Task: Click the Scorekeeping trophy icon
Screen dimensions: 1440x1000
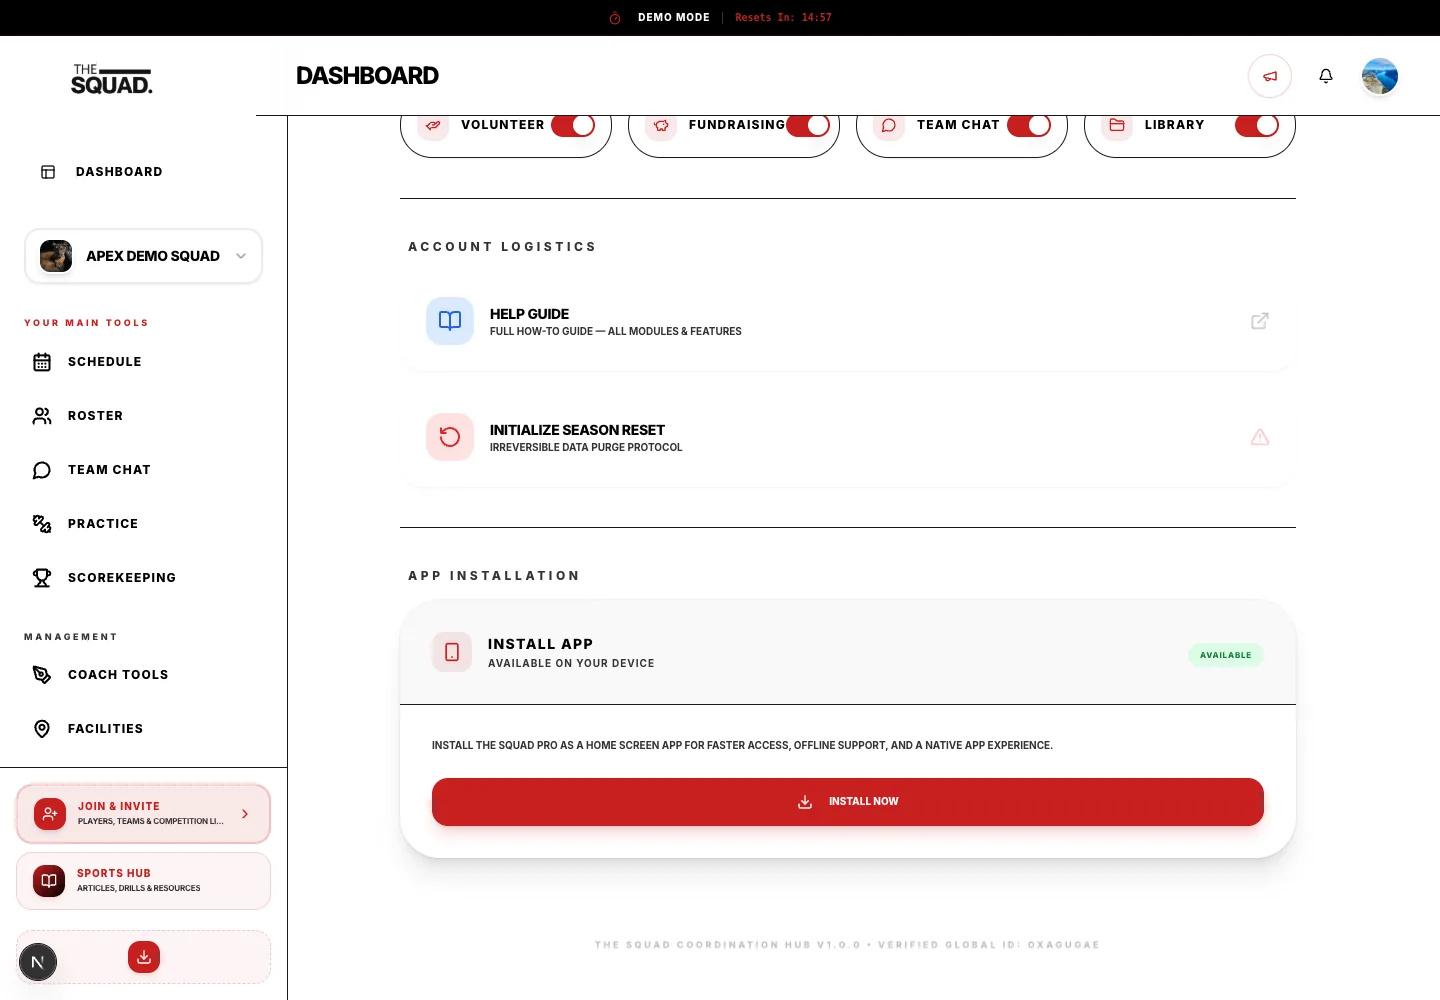Action: coord(42,578)
